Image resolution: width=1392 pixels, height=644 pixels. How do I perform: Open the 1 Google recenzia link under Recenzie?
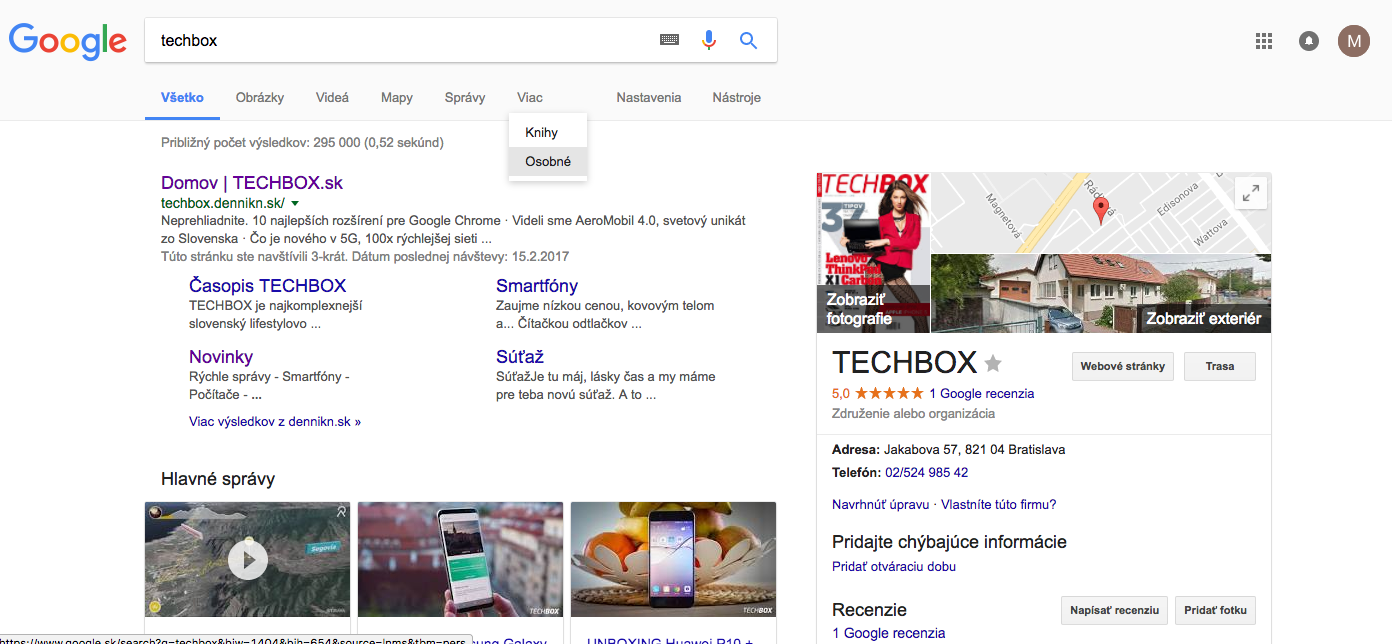[888, 633]
